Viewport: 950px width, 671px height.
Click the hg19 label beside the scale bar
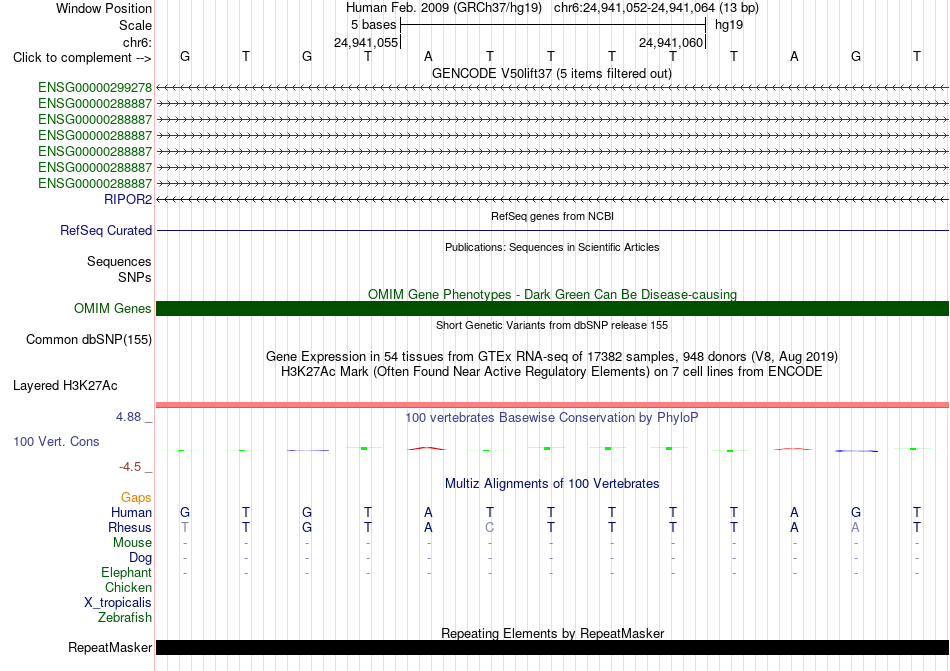click(729, 25)
